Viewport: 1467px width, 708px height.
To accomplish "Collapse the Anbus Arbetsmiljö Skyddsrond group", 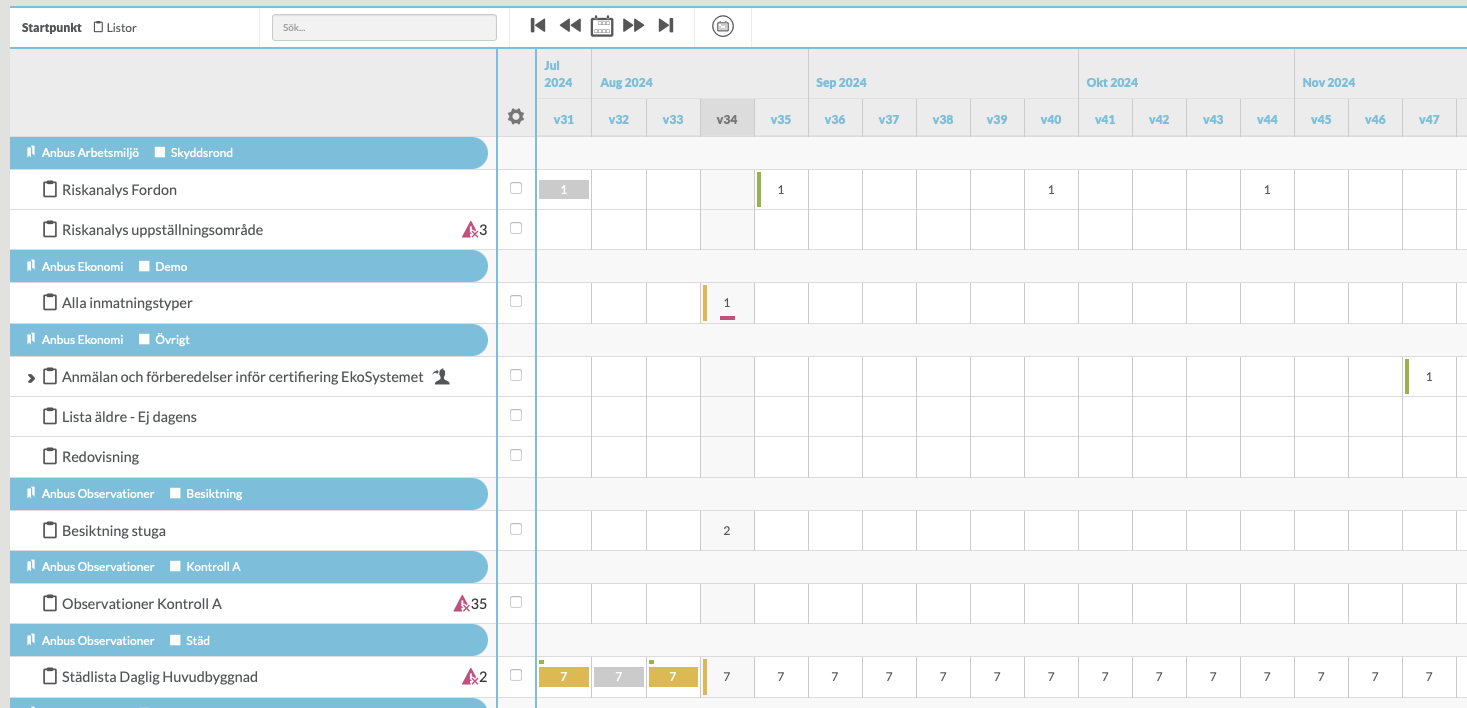I will (x=31, y=153).
